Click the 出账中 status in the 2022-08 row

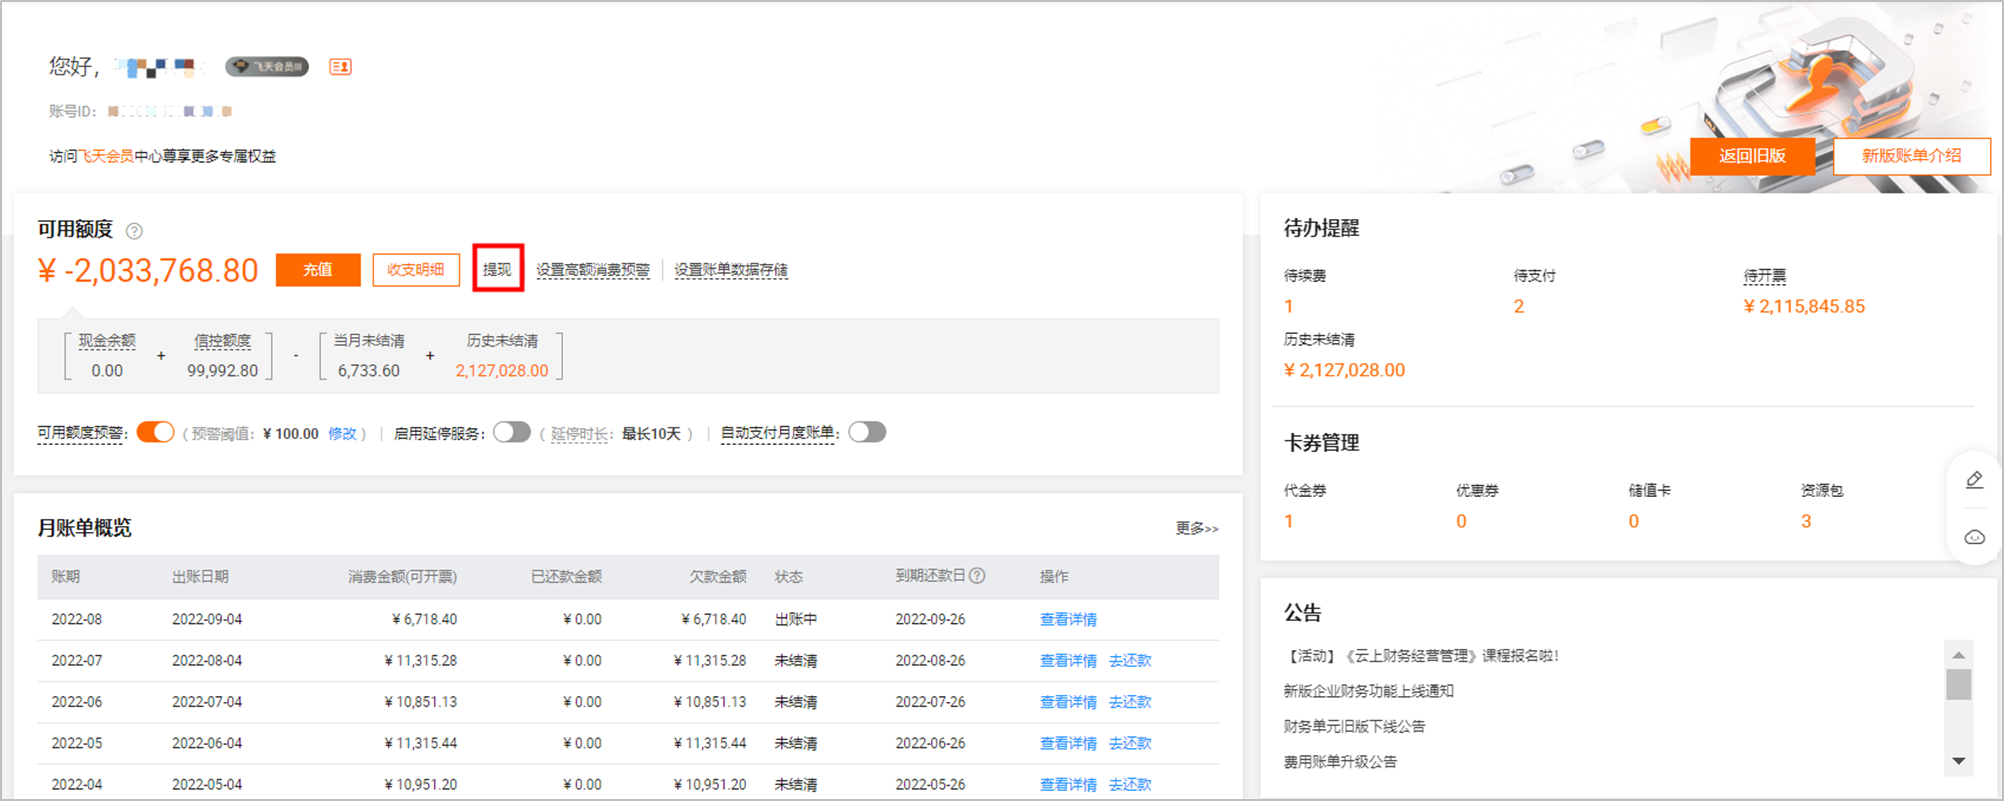(x=796, y=619)
